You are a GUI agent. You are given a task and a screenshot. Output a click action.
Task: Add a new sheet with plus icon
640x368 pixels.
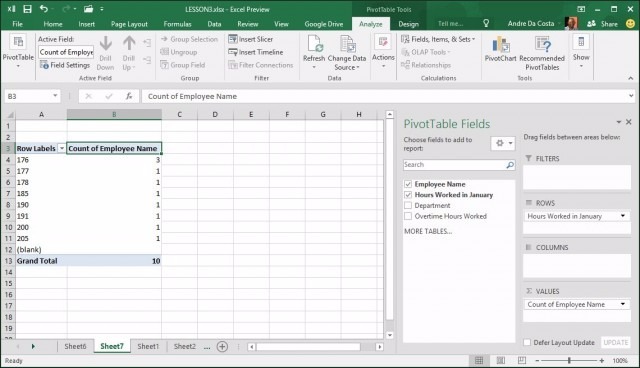pos(222,347)
